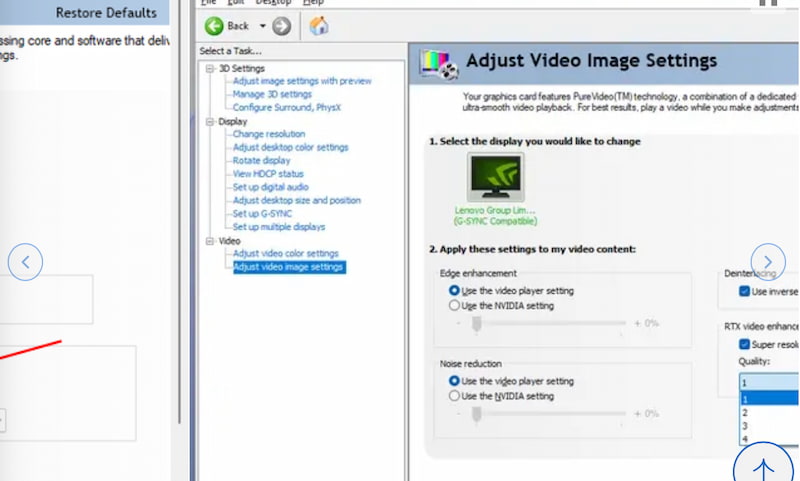Click the green Back arrow icon
The height and width of the screenshot is (481, 800).
[214, 26]
